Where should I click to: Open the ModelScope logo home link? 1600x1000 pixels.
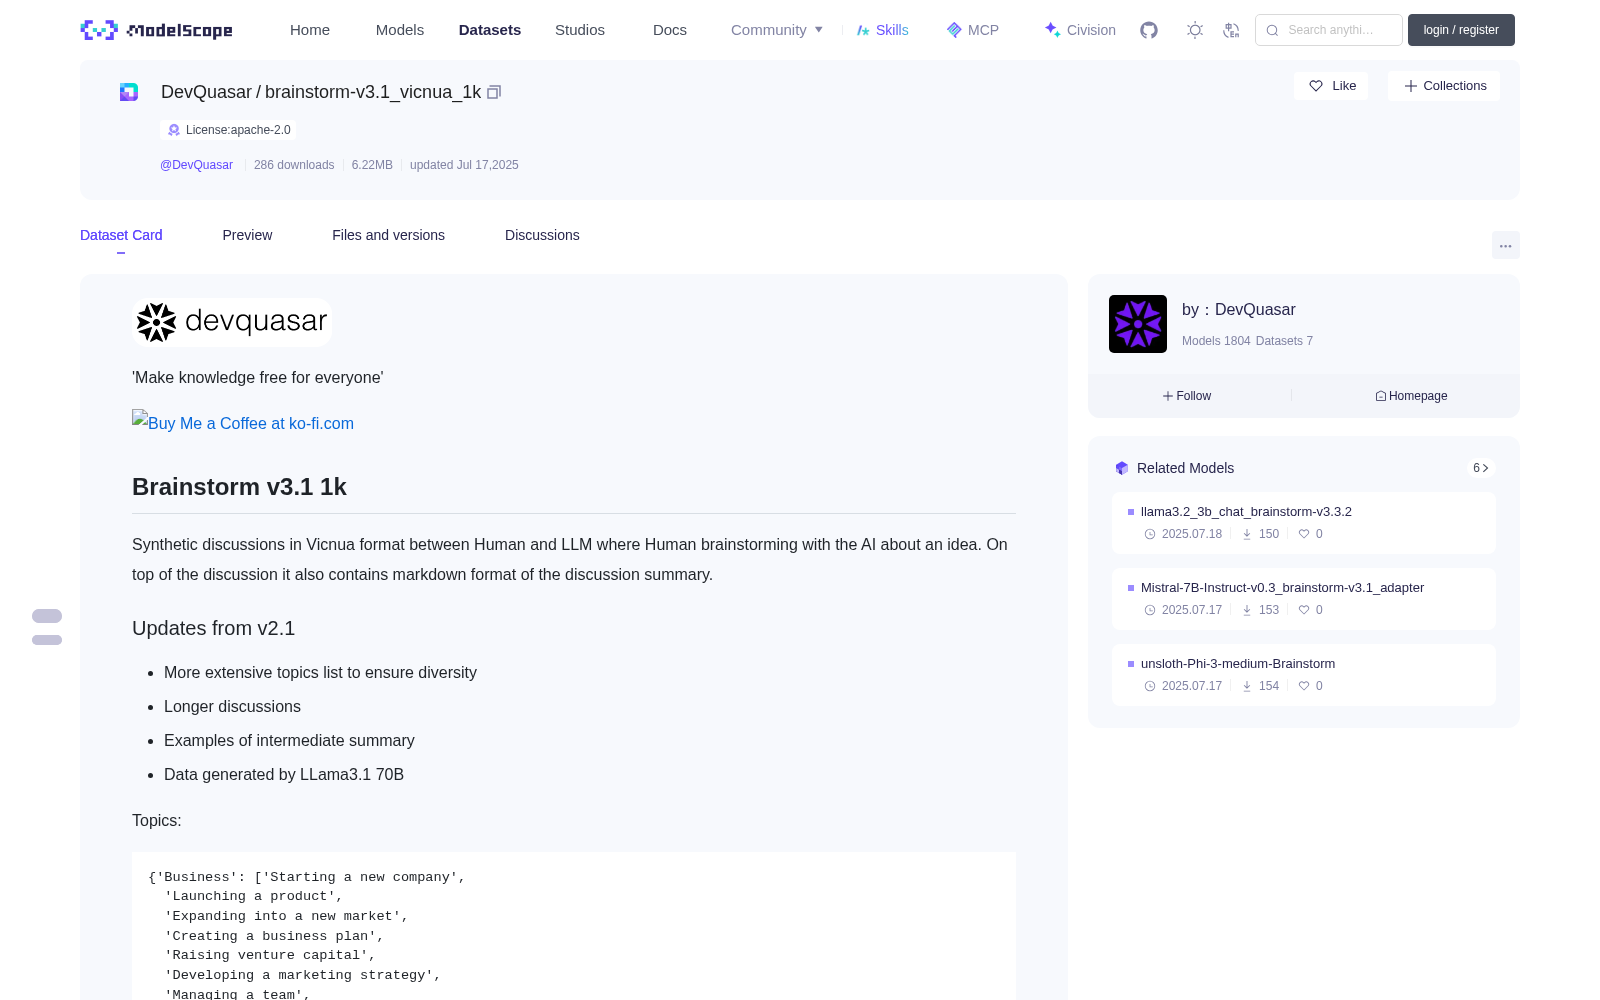click(x=156, y=30)
